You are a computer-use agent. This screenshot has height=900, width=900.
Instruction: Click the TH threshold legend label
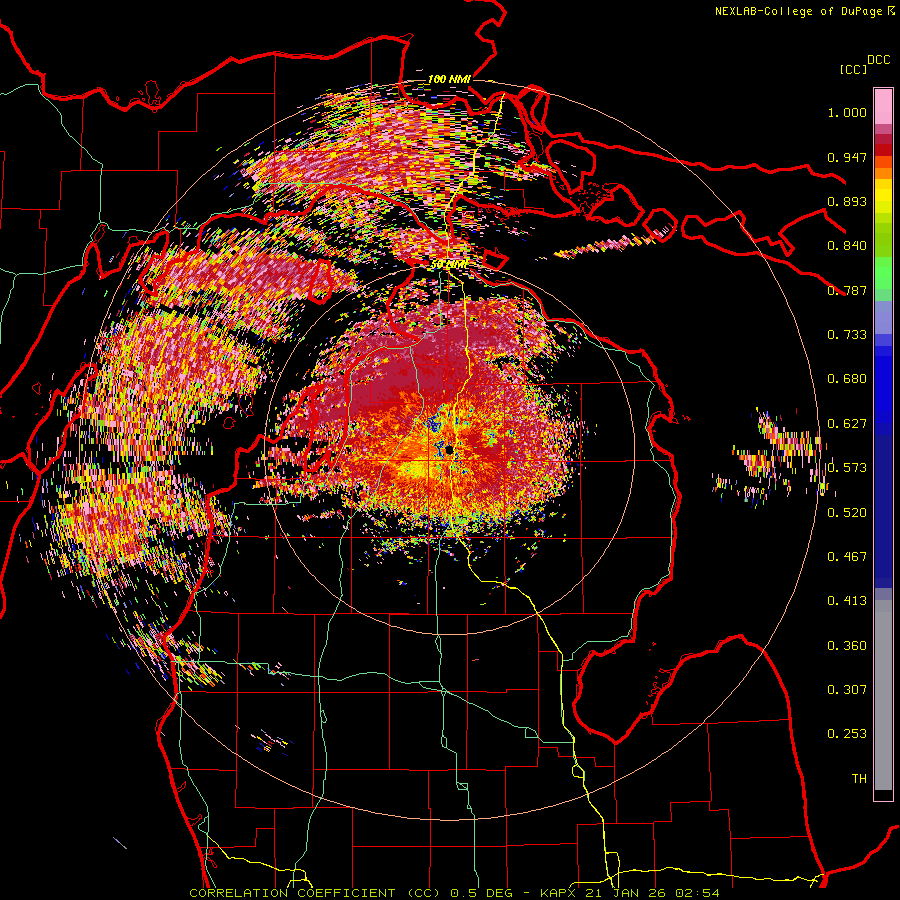859,779
